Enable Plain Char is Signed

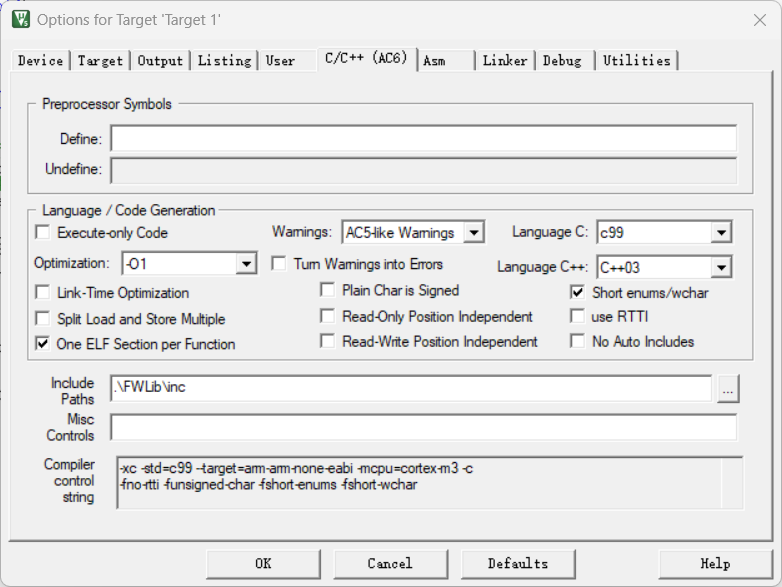click(x=327, y=290)
